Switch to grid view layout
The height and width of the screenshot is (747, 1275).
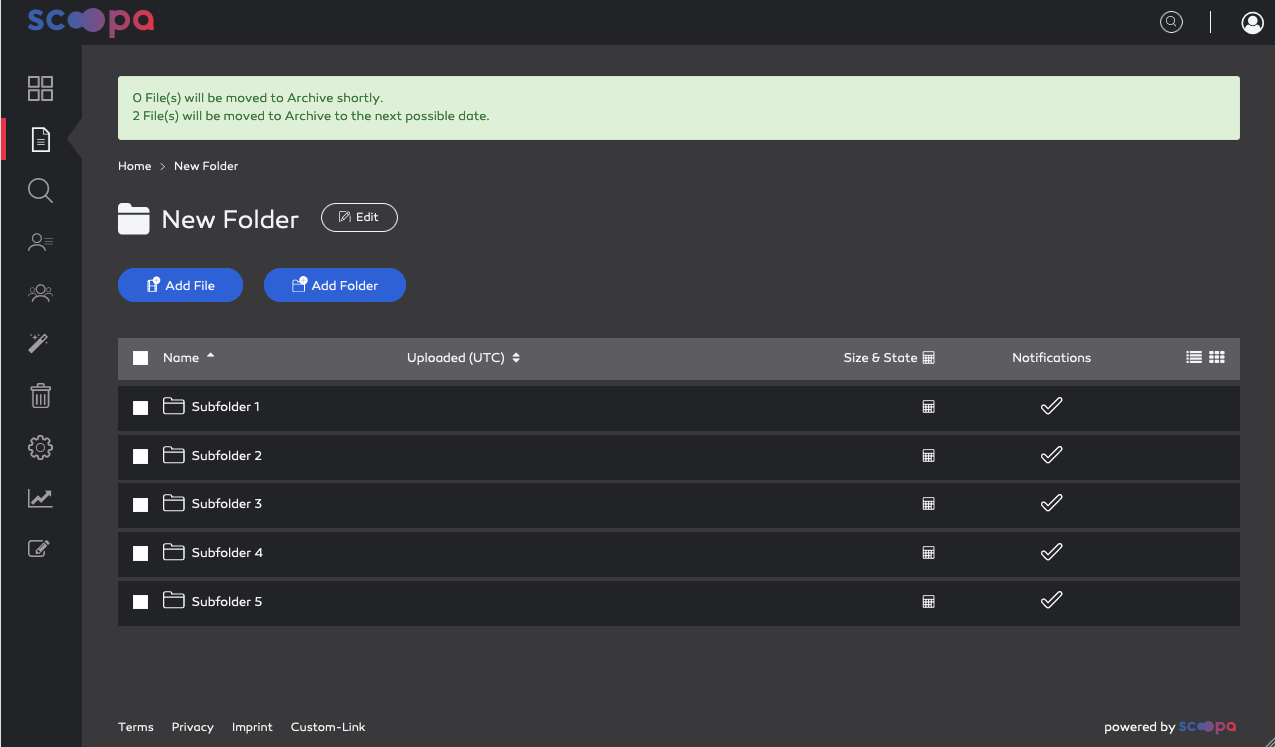[x=1217, y=357]
